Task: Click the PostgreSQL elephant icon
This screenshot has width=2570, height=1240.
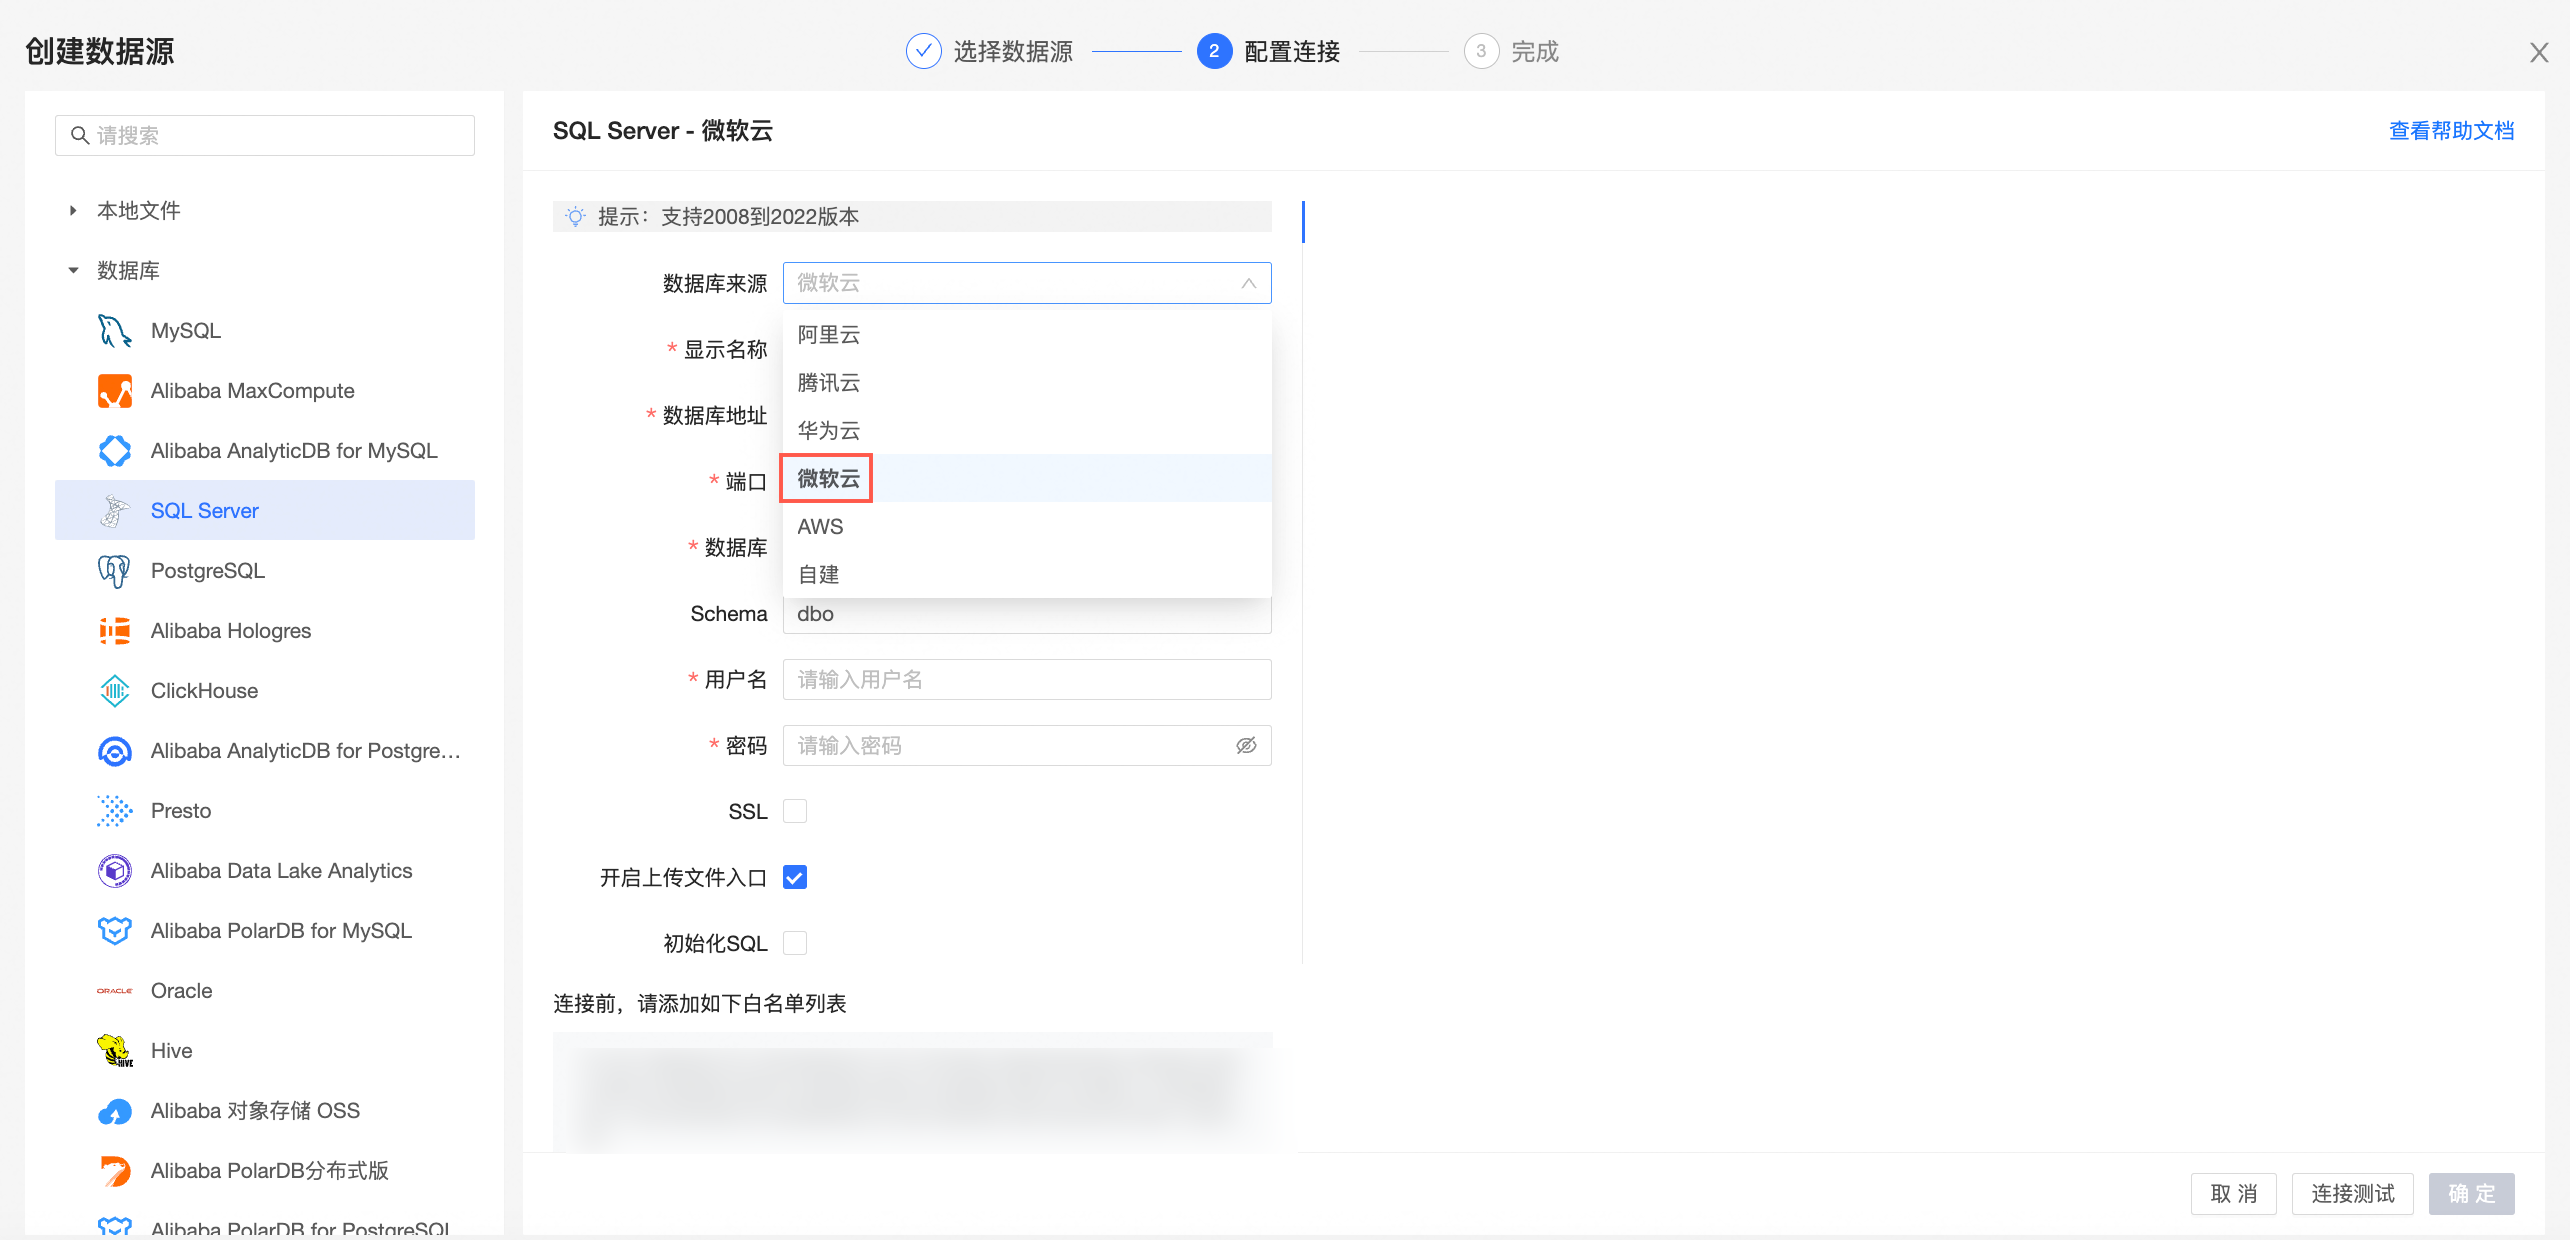Action: tap(115, 571)
